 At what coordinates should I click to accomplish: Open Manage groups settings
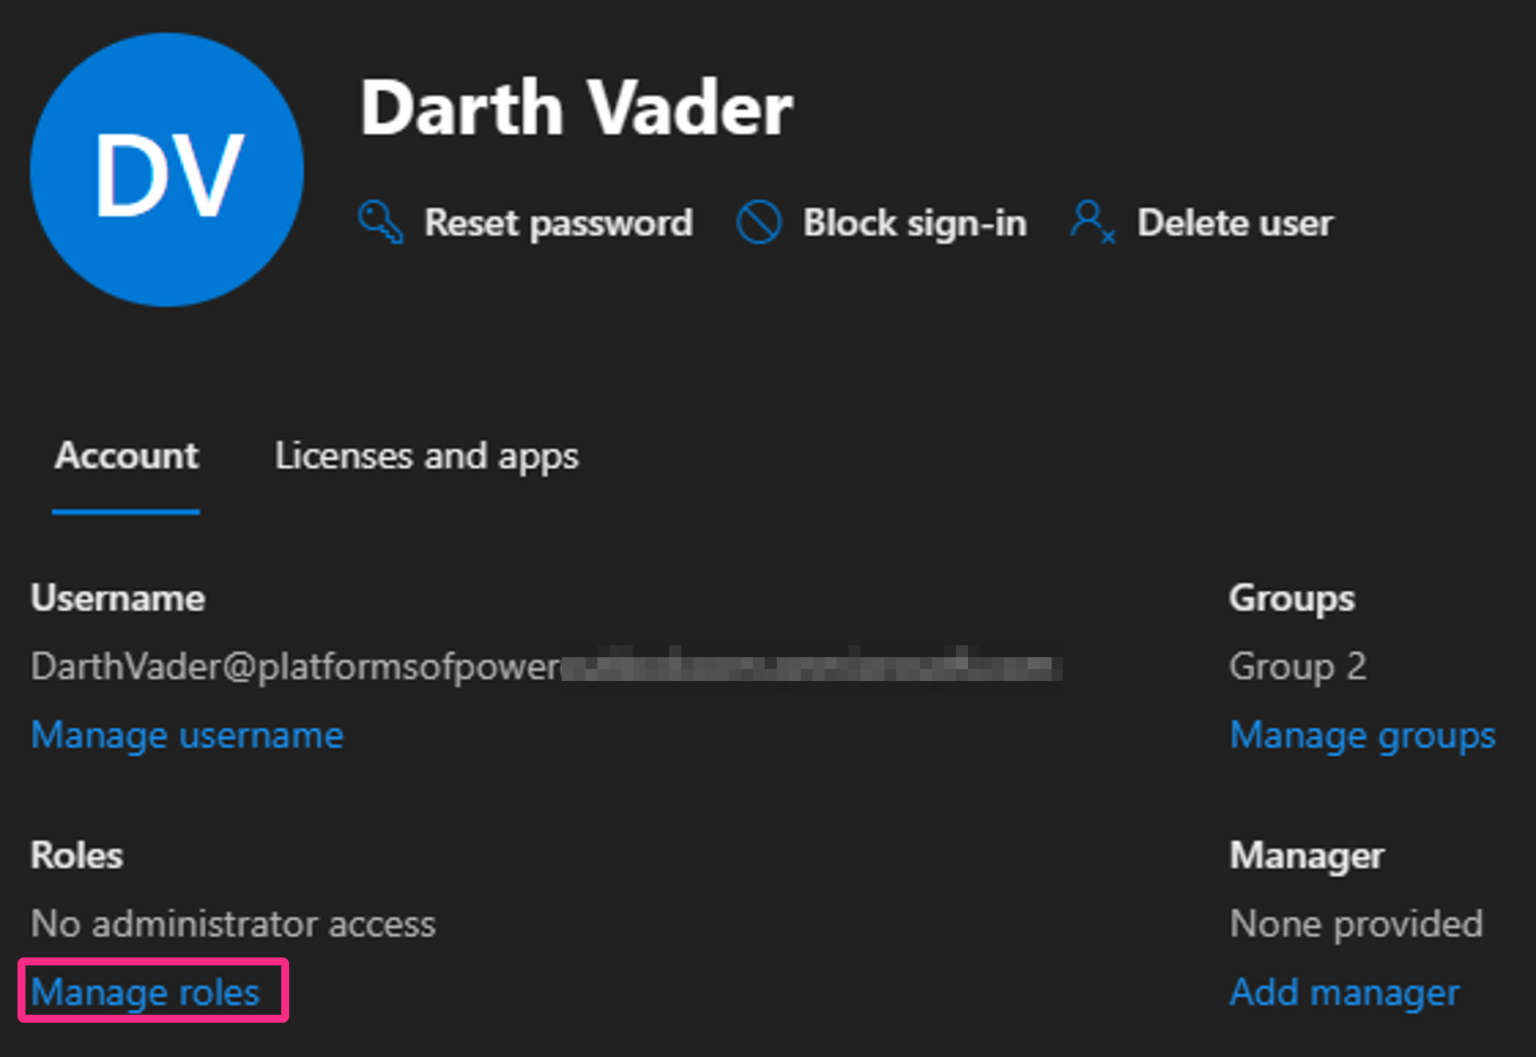(x=1362, y=735)
